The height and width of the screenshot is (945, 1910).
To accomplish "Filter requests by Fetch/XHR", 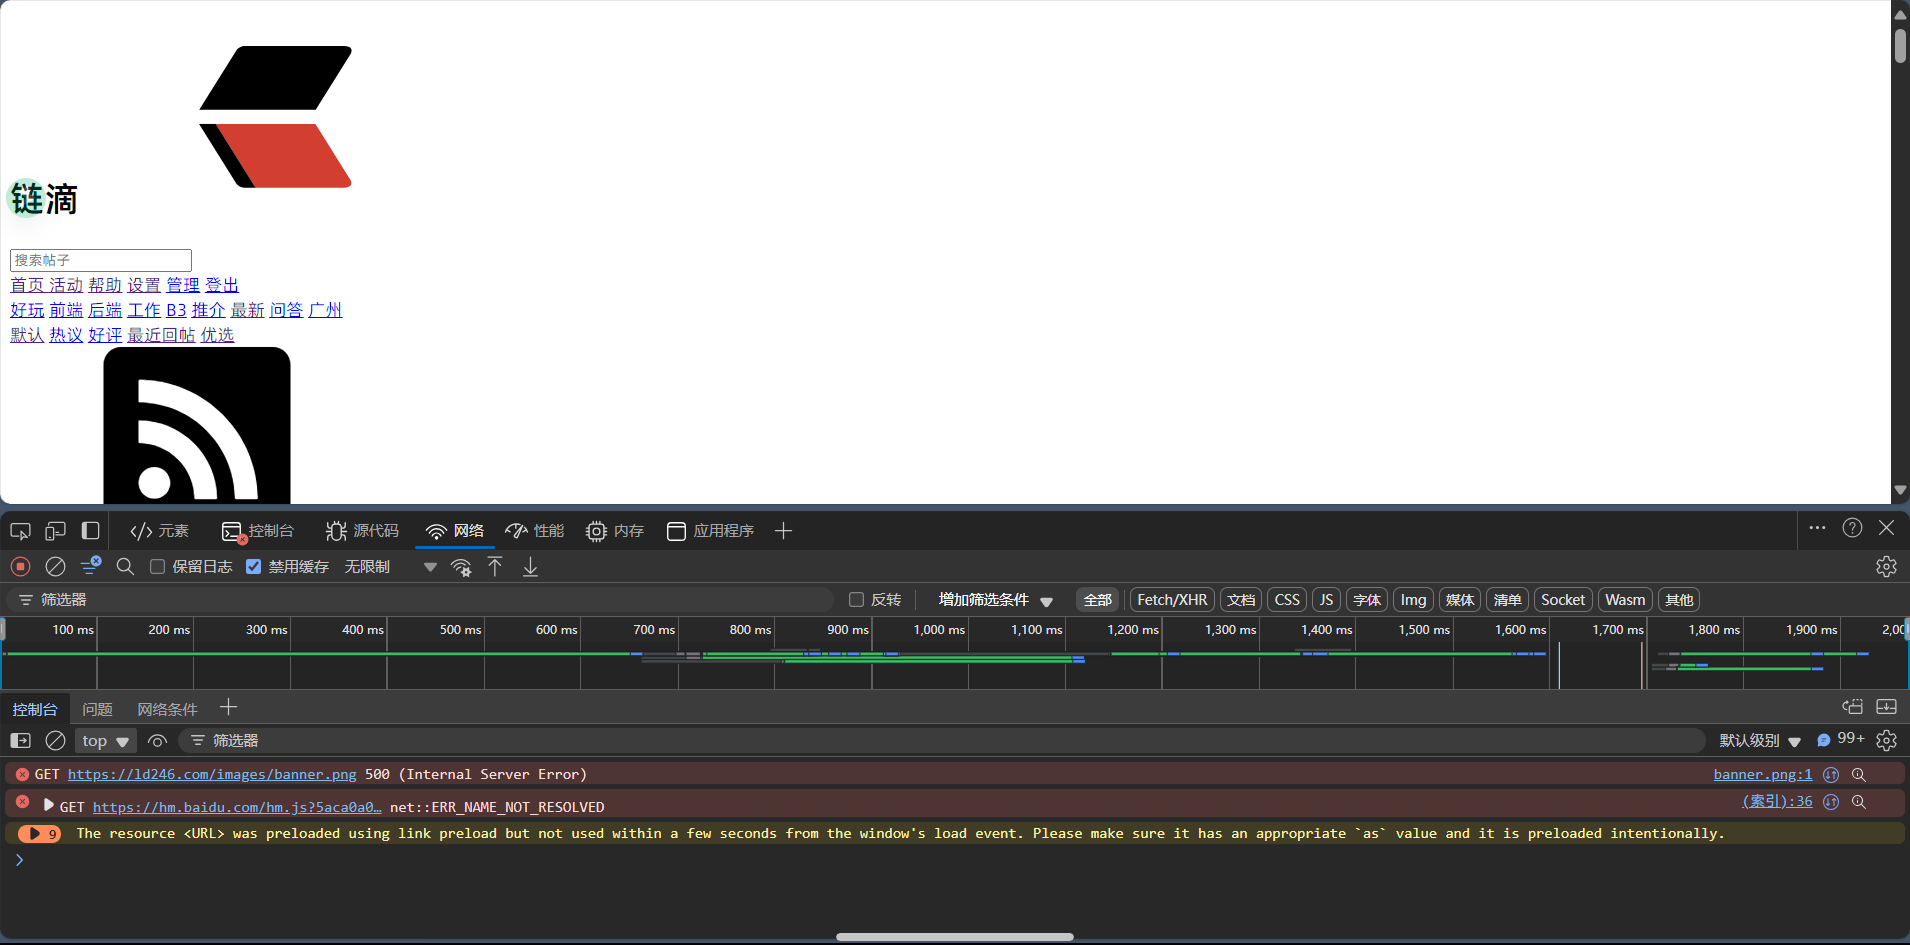I will (x=1171, y=600).
